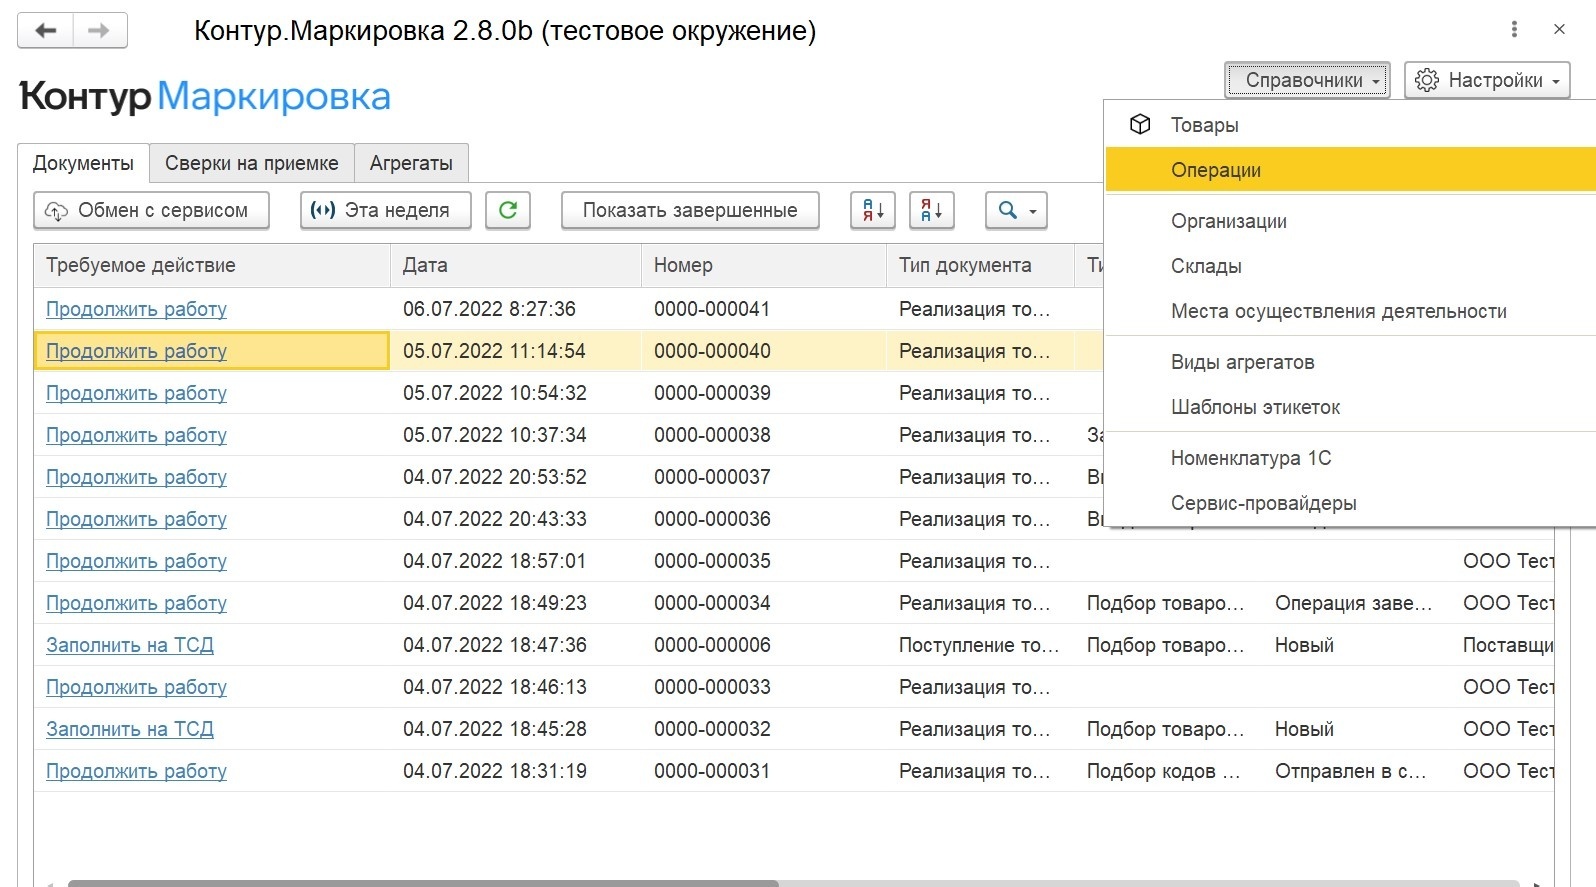This screenshot has height=887, width=1596.
Task: Click the Товары box icon
Action: point(1140,124)
